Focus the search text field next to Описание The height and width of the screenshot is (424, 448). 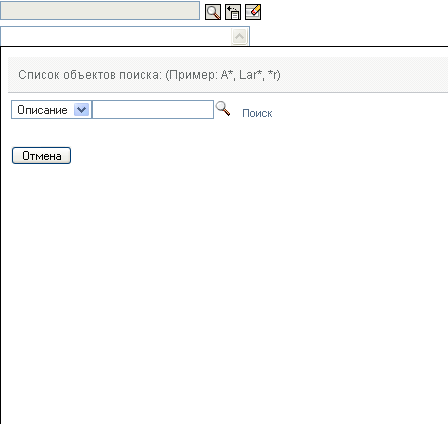point(153,110)
